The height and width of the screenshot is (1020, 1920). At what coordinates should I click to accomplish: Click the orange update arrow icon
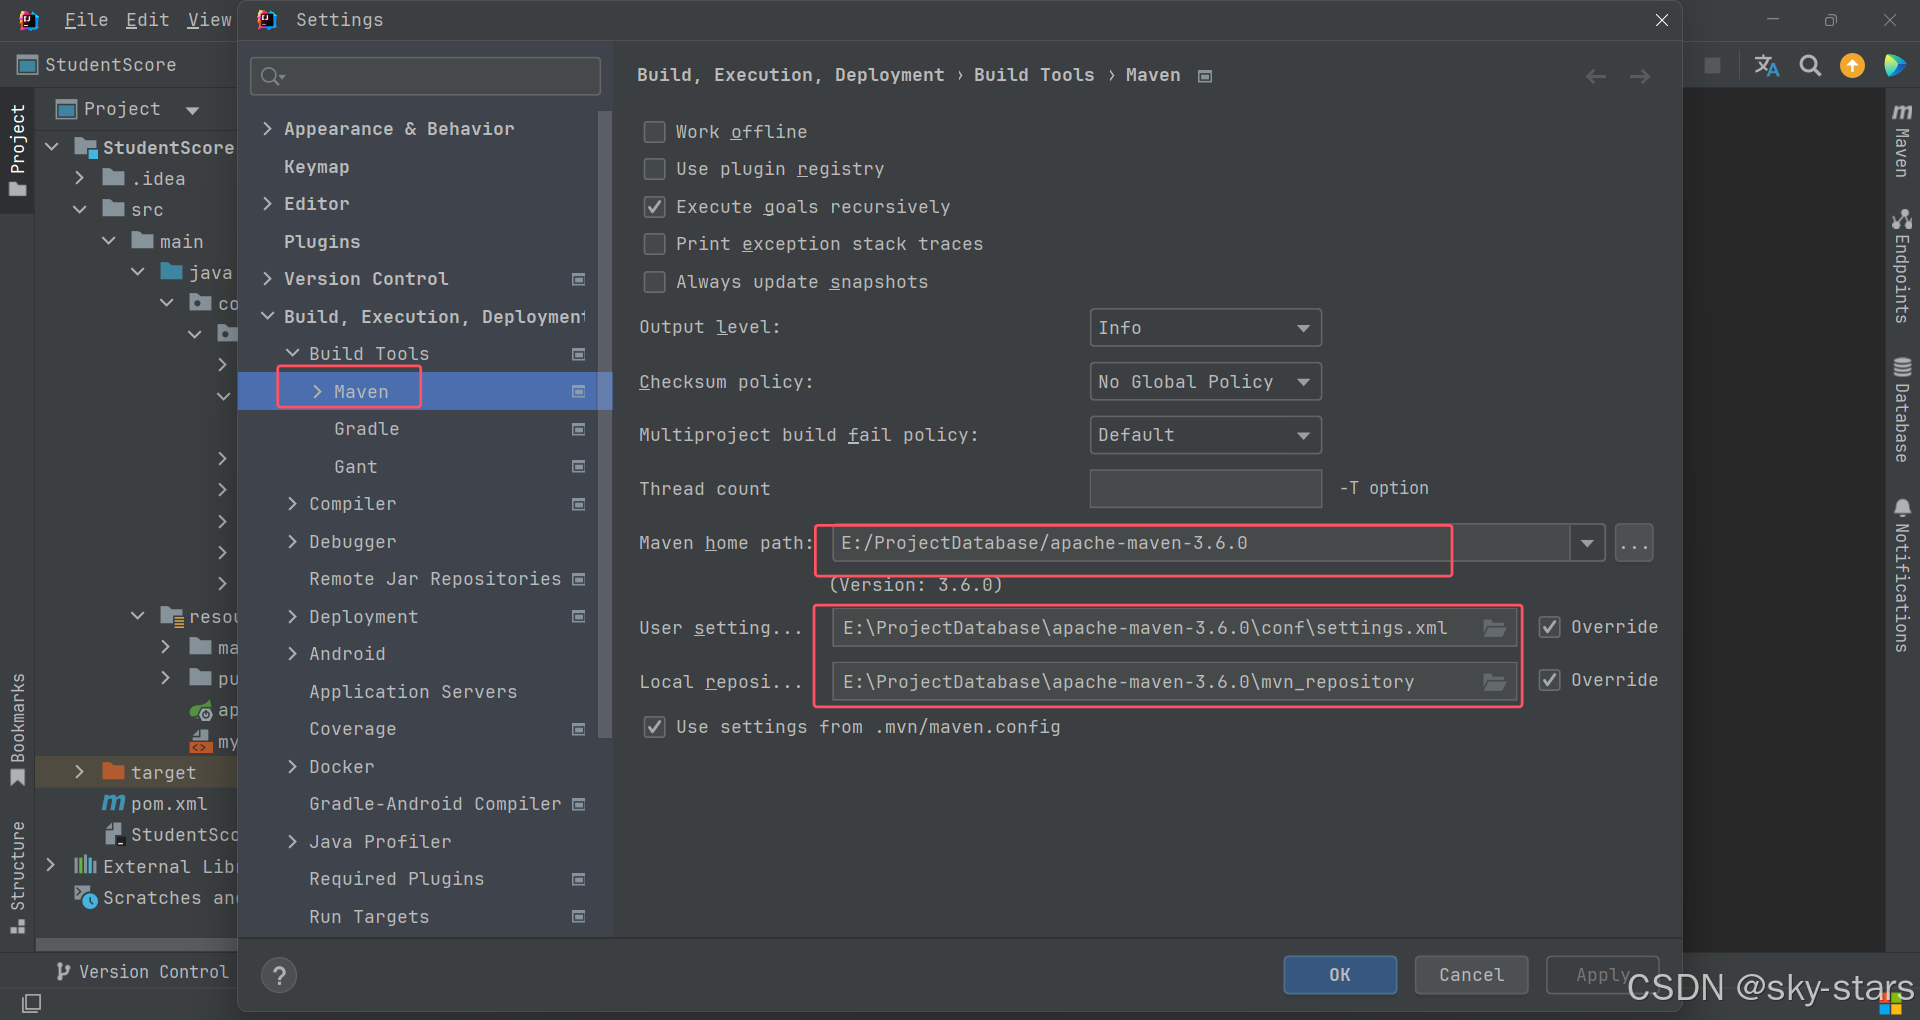tap(1853, 66)
